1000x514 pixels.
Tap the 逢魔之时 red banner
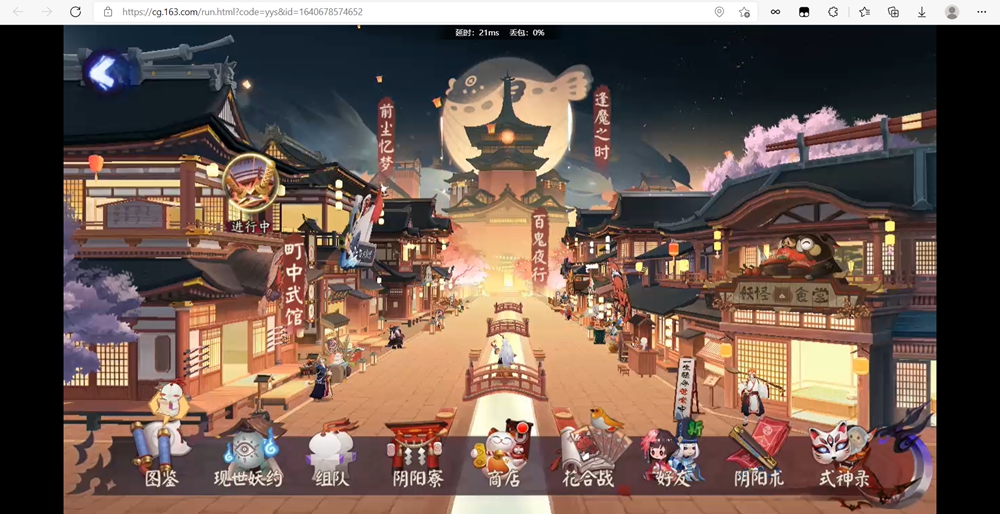coord(601,126)
